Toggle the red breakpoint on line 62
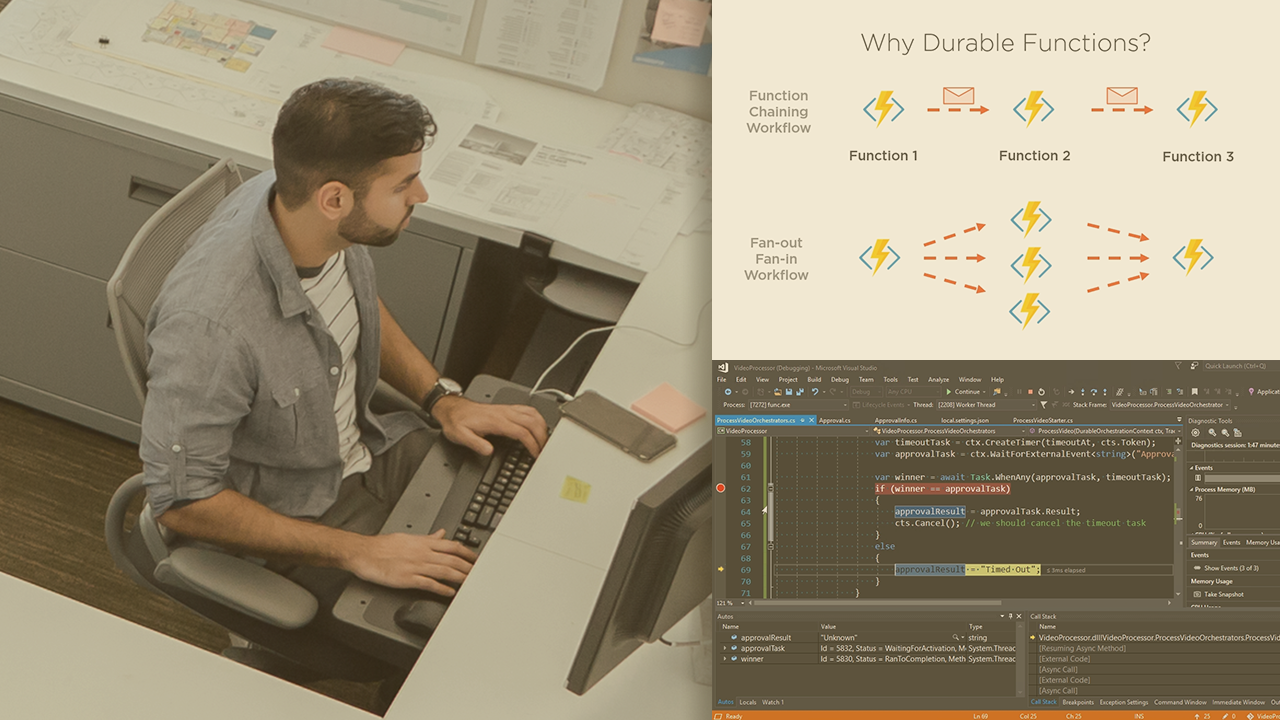Image resolution: width=1280 pixels, height=720 pixels. click(720, 488)
